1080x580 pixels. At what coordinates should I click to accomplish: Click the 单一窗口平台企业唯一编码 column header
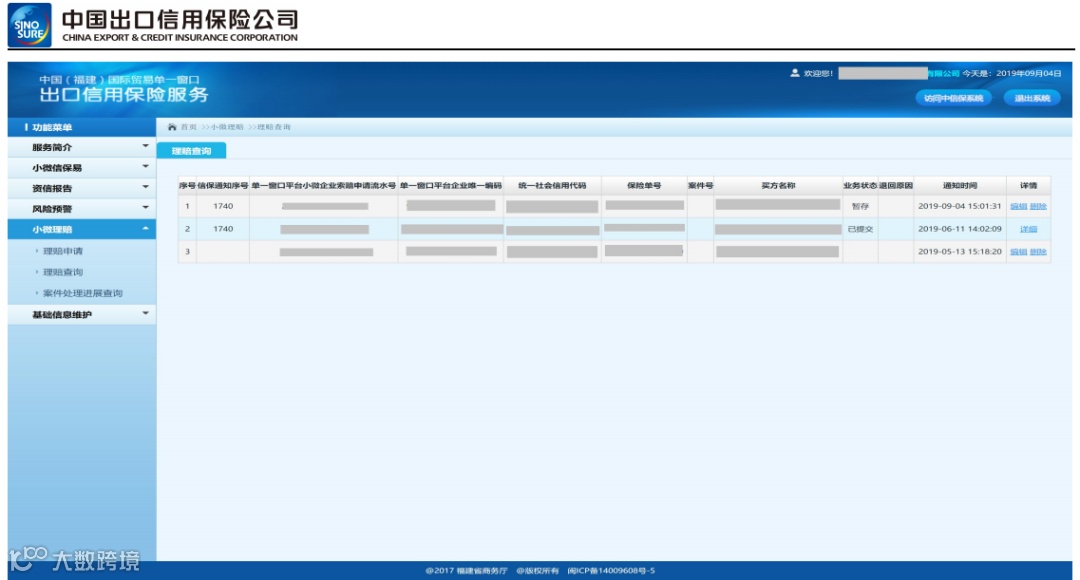pyautogui.click(x=451, y=186)
